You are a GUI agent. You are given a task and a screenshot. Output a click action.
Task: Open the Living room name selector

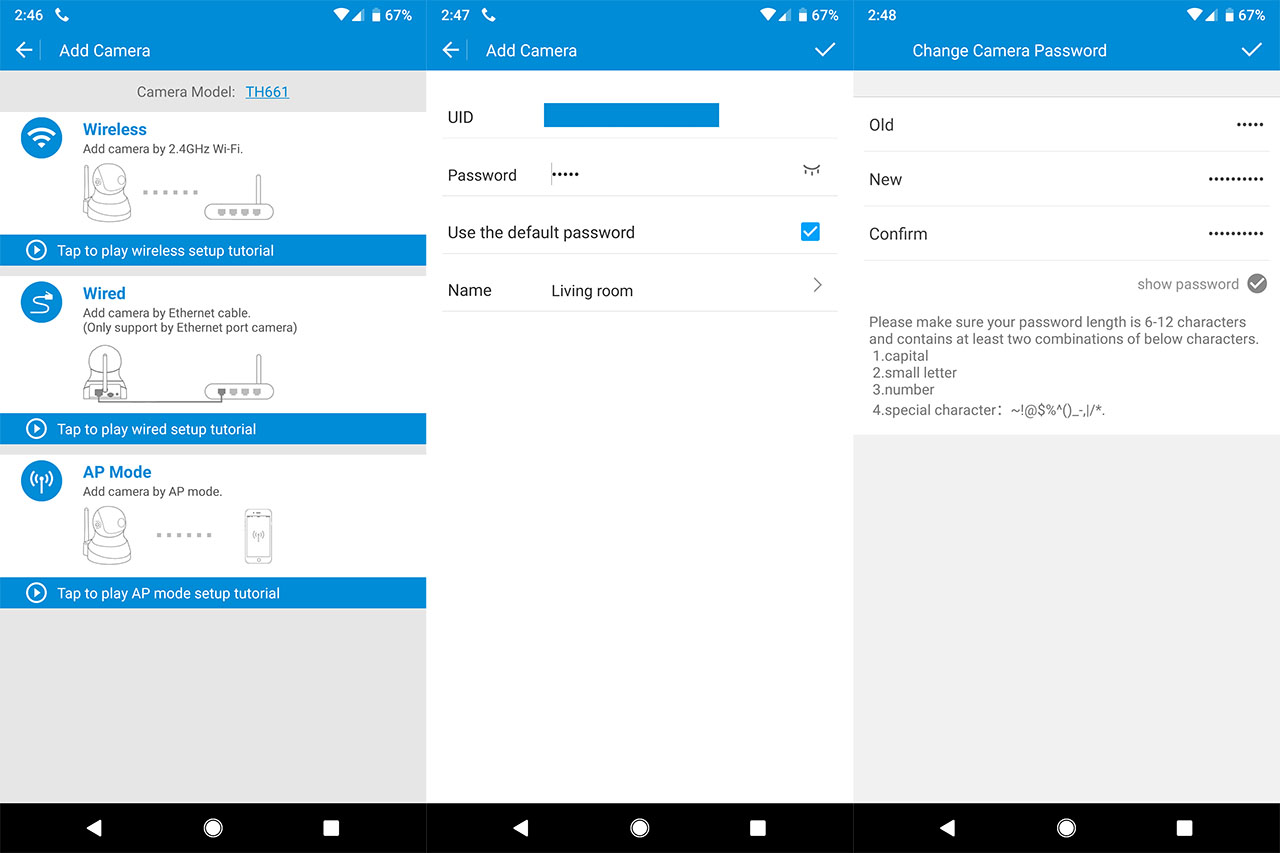(x=592, y=291)
